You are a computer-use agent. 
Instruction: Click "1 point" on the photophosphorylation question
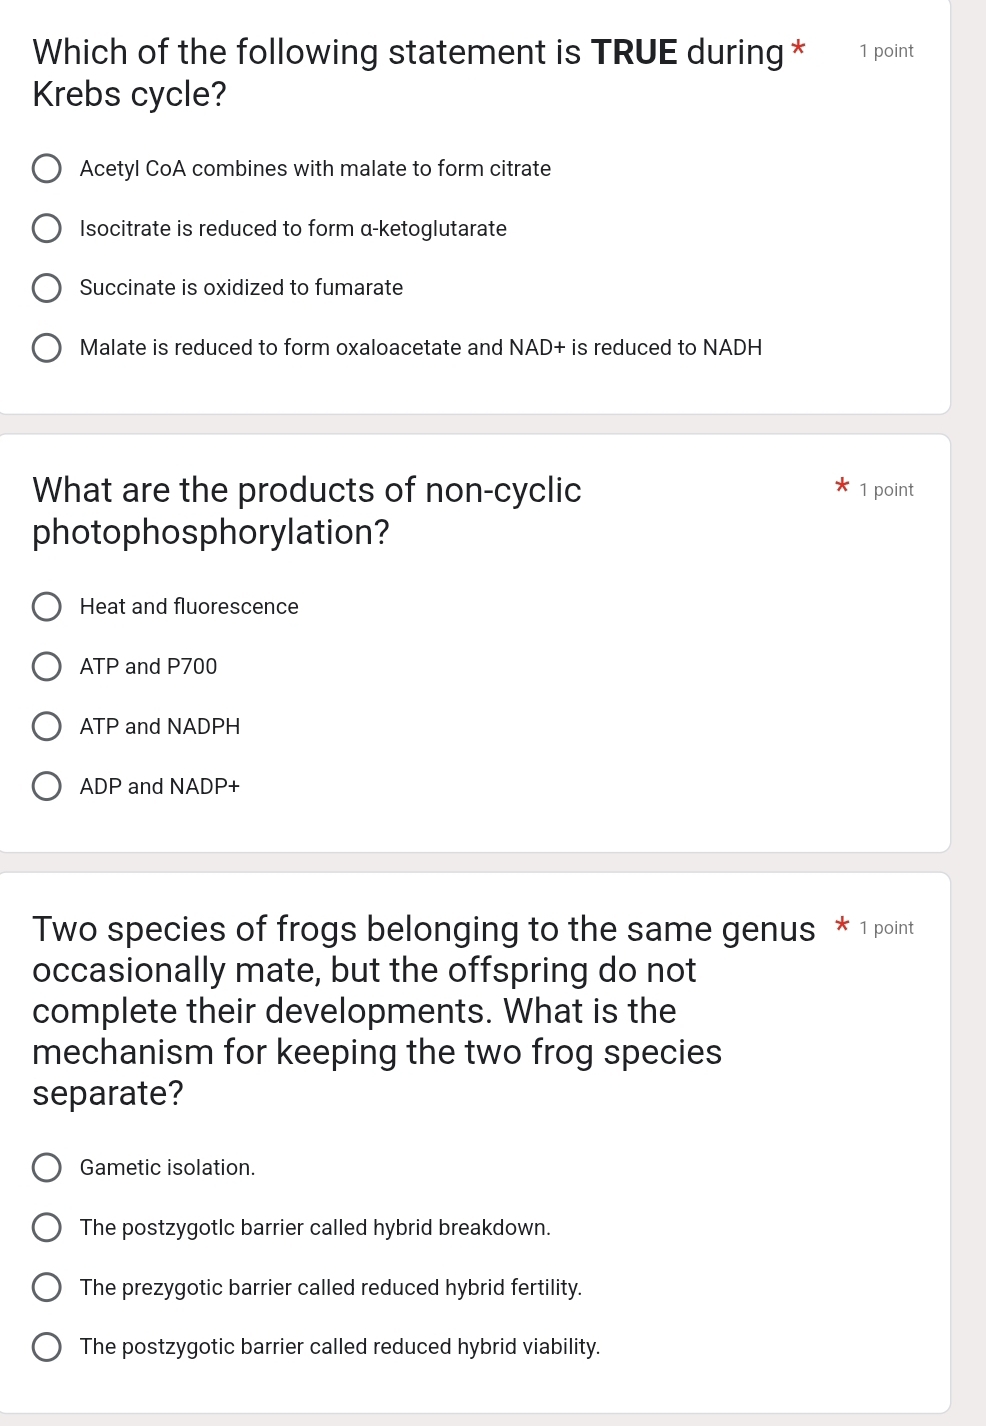[887, 490]
